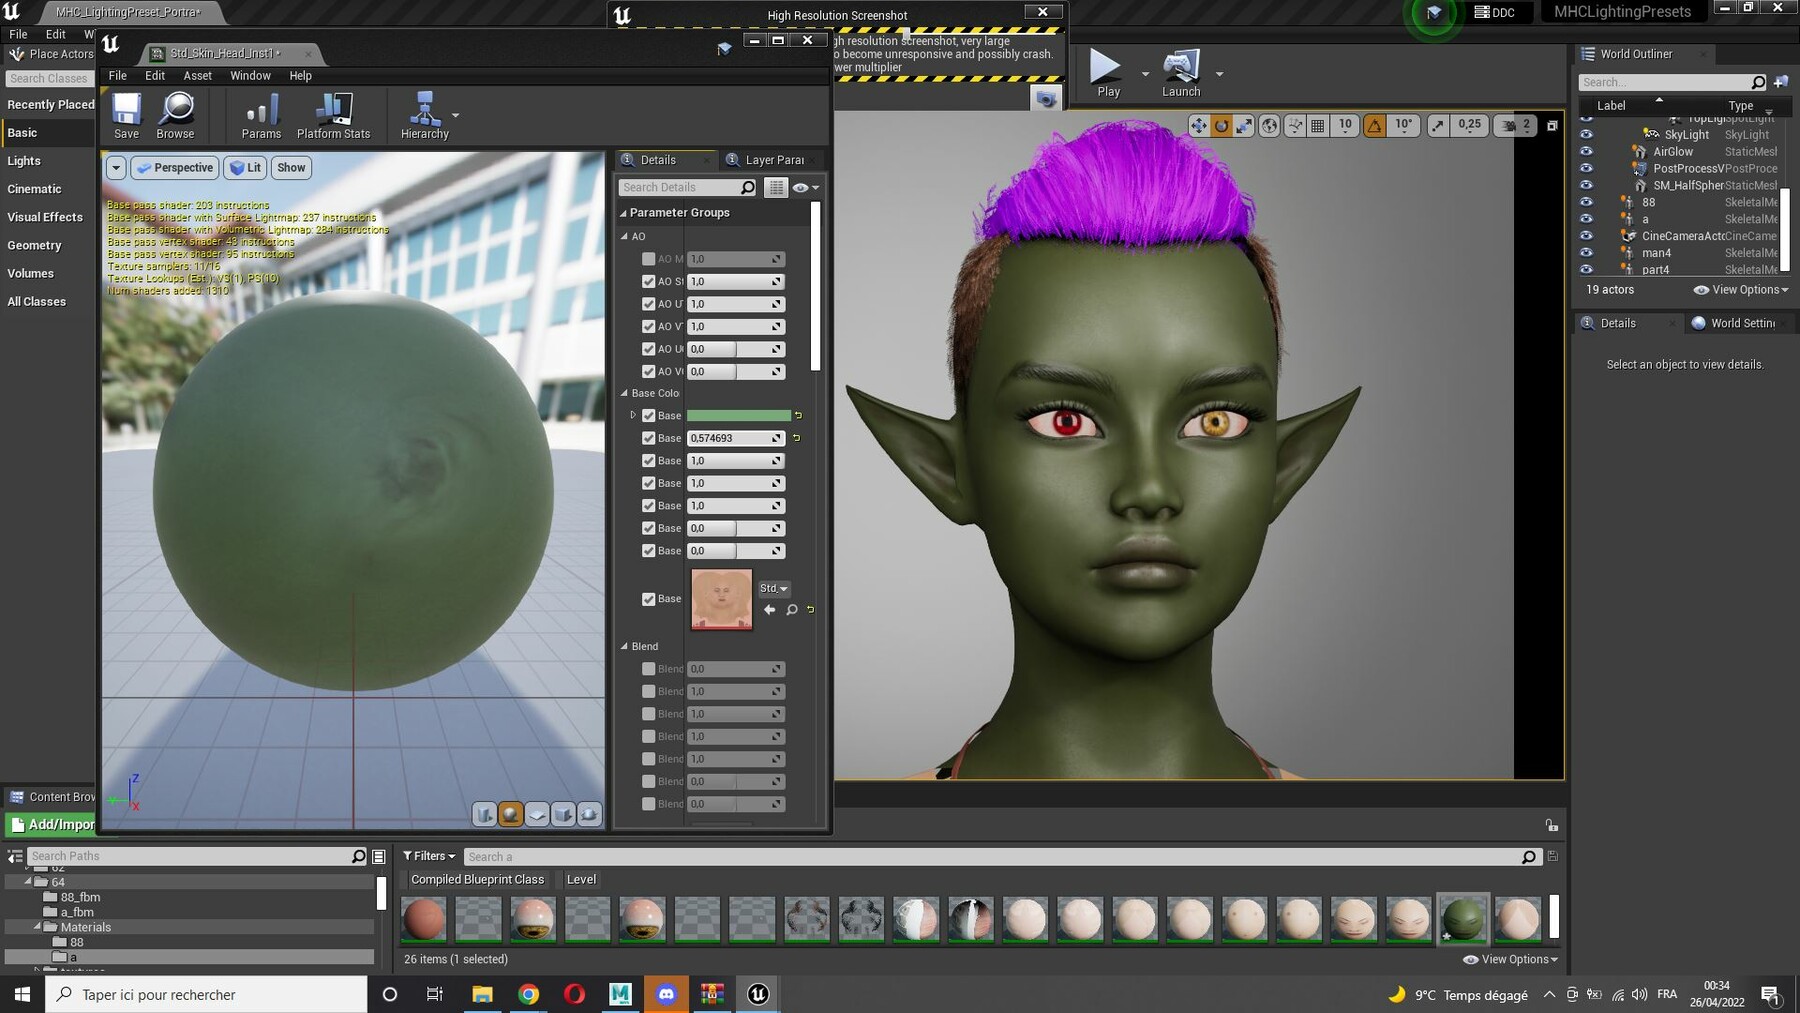The height and width of the screenshot is (1013, 1800).
Task: Play the level in editor
Action: tap(1107, 73)
